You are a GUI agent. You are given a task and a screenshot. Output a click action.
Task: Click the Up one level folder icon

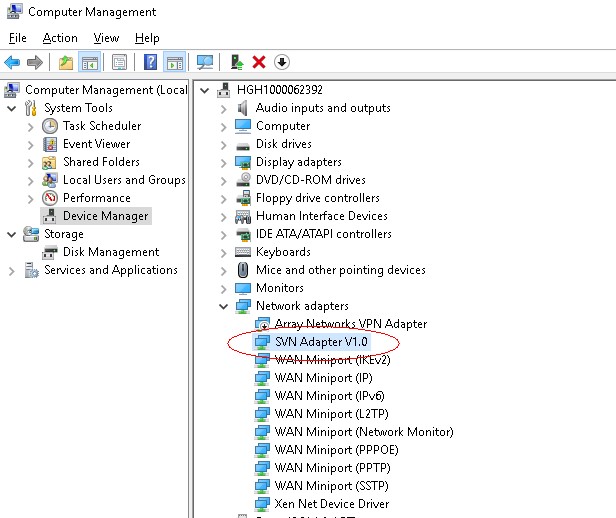[x=66, y=62]
